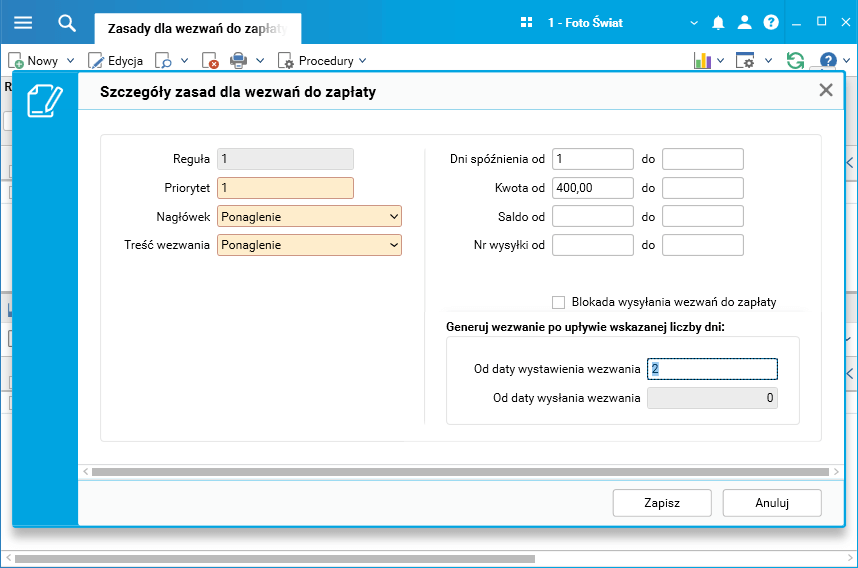Expand the Treść wezwania dropdown
The height and width of the screenshot is (568, 858).
tap(393, 245)
